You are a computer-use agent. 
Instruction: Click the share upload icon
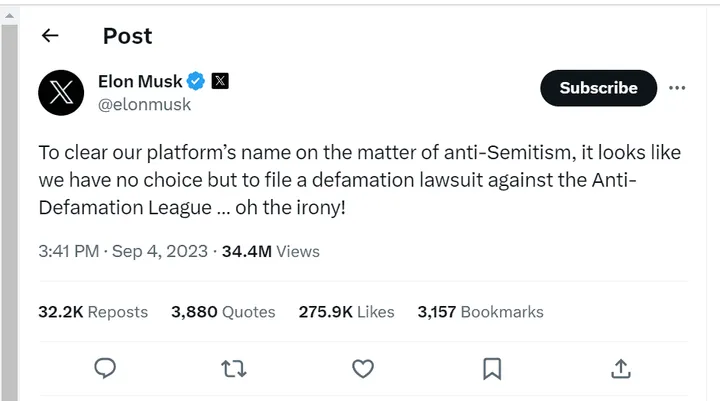(620, 369)
